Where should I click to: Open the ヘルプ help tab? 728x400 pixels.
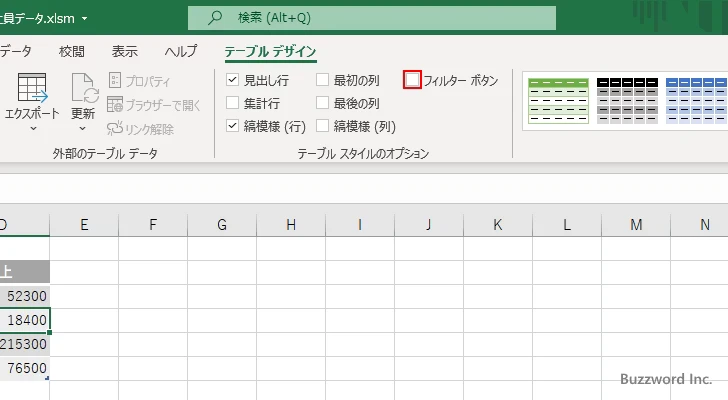tap(181, 51)
